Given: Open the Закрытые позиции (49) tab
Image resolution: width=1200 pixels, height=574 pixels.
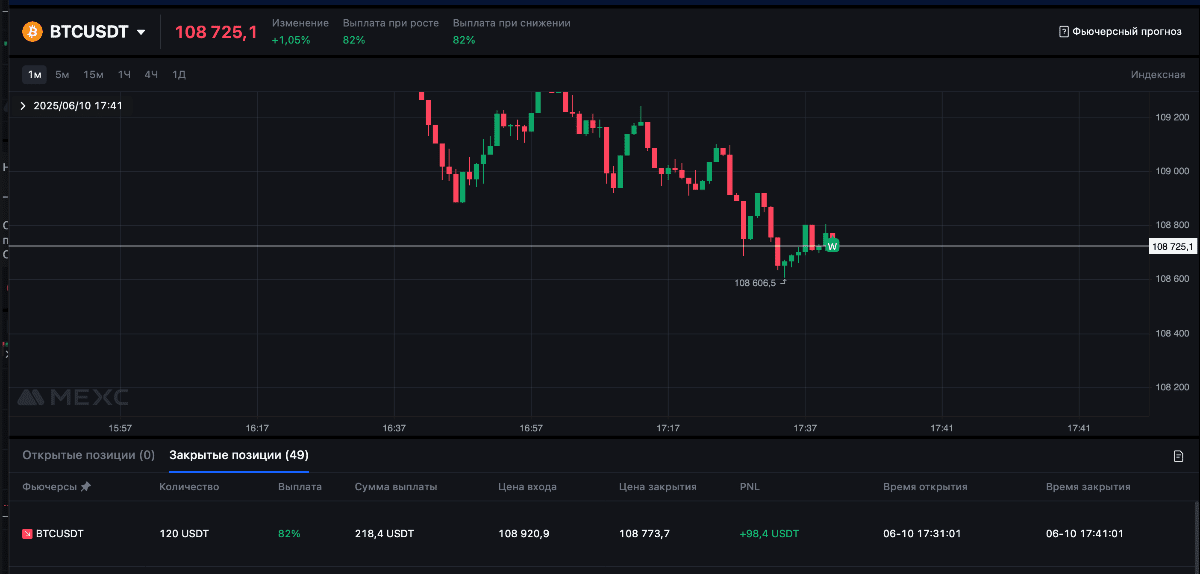Looking at the screenshot, I should (x=239, y=455).
